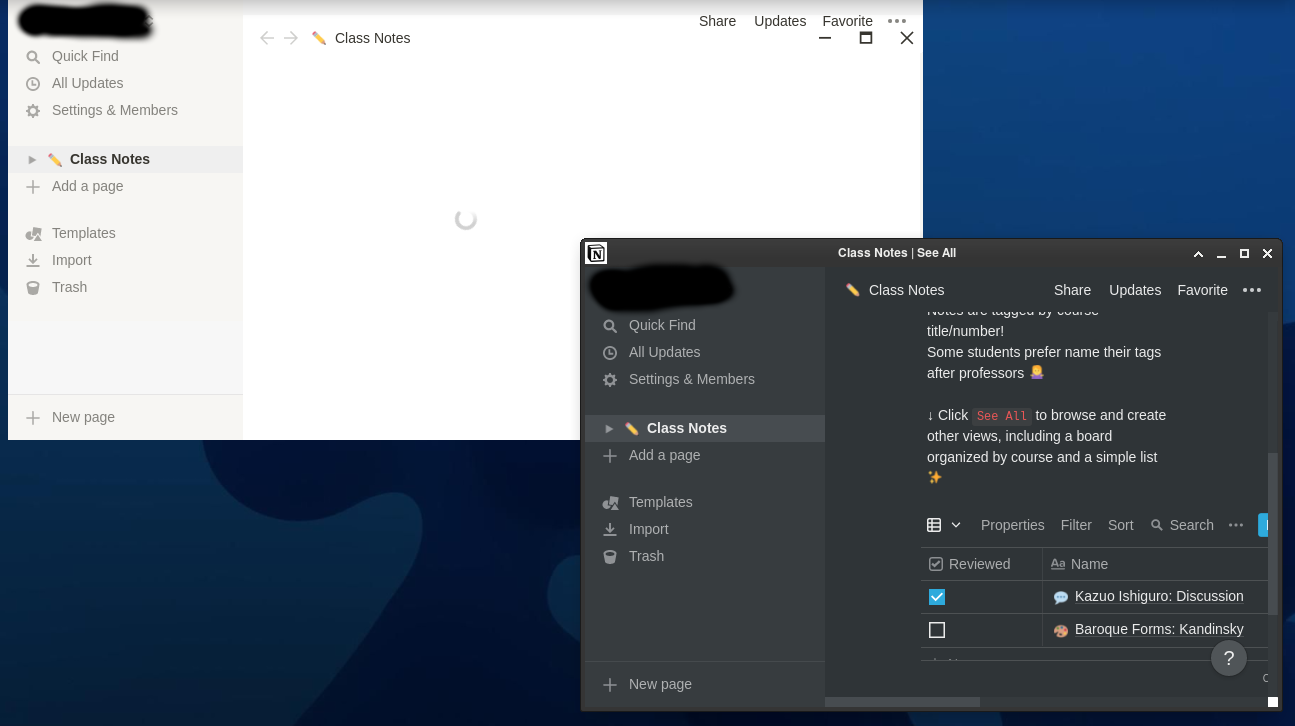
Task: Click the See All link in the note
Action: pos(1001,415)
